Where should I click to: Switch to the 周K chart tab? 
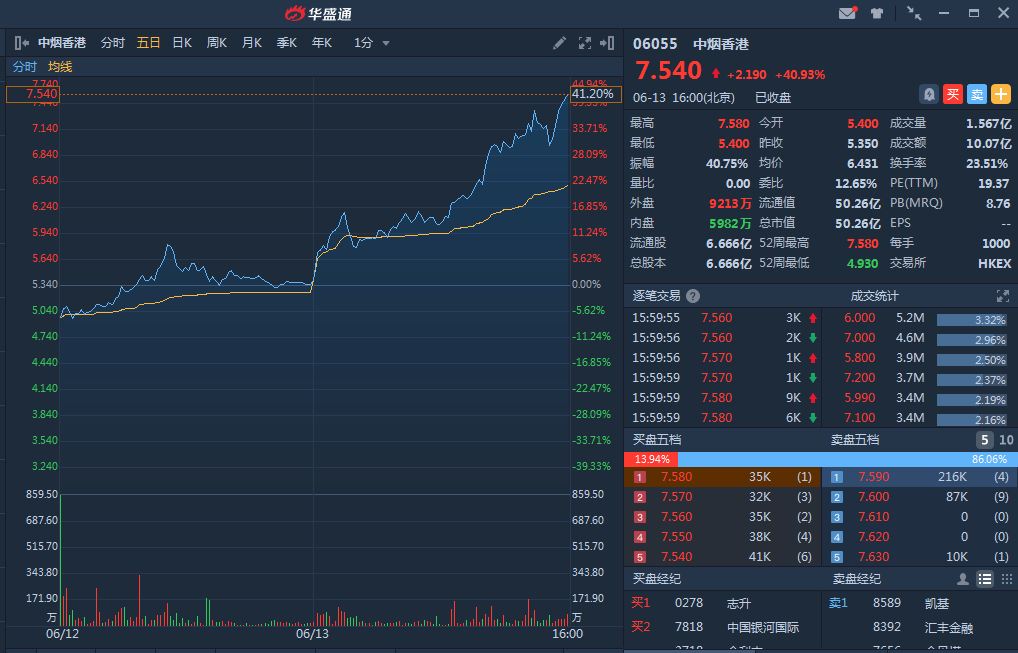pos(216,43)
